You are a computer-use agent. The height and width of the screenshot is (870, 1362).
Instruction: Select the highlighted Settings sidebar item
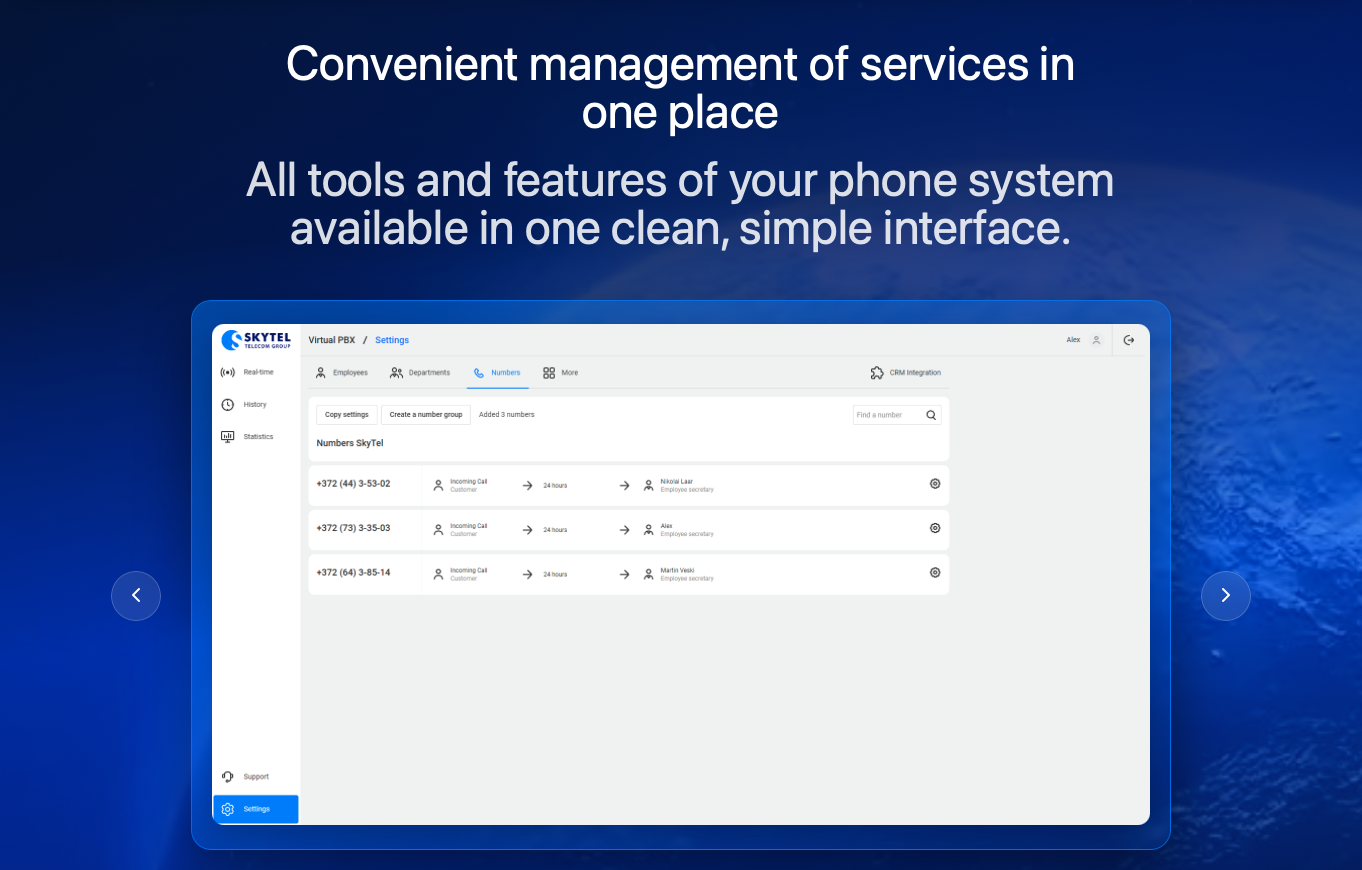[255, 809]
